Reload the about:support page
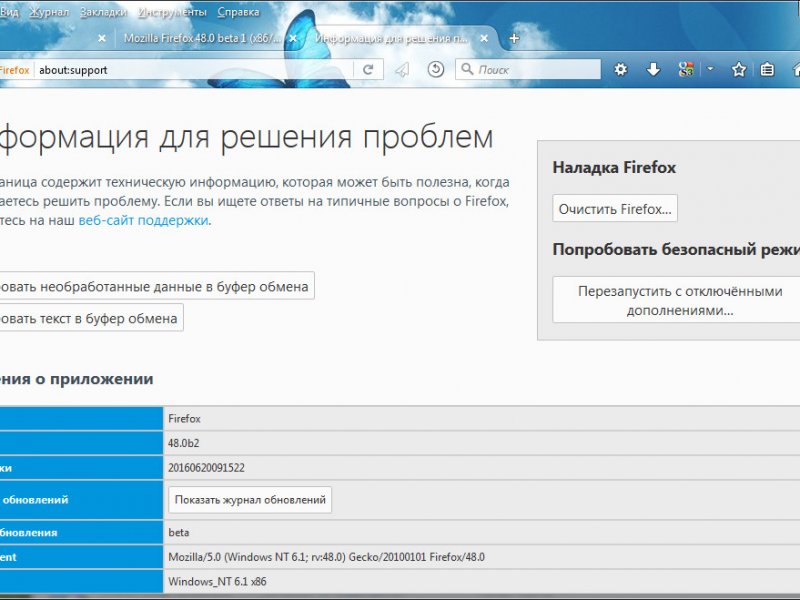Viewport: 800px width, 600px height. (368, 69)
